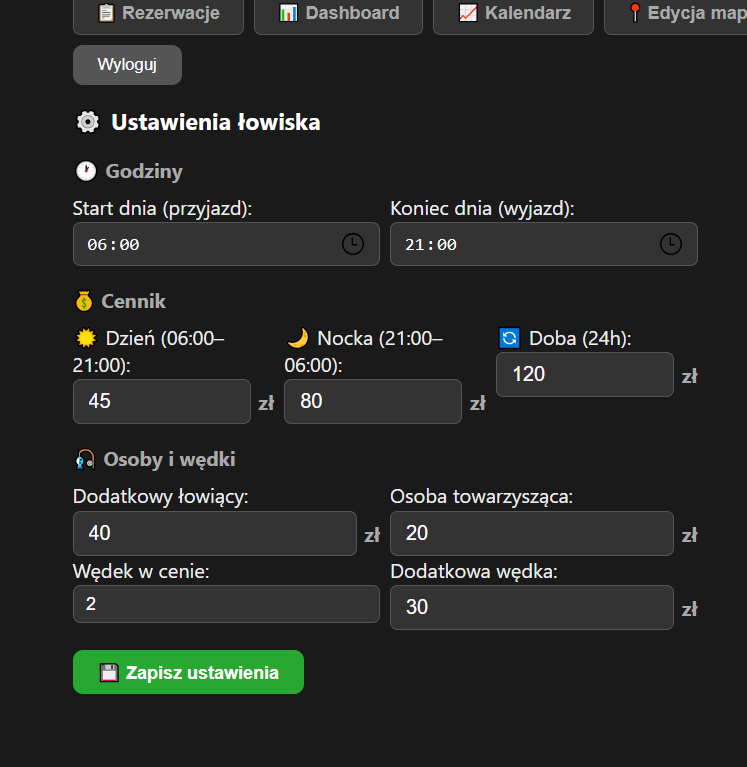Click the Osoba towarzysząca label
This screenshot has width=747, height=767.
pyautogui.click(x=481, y=496)
